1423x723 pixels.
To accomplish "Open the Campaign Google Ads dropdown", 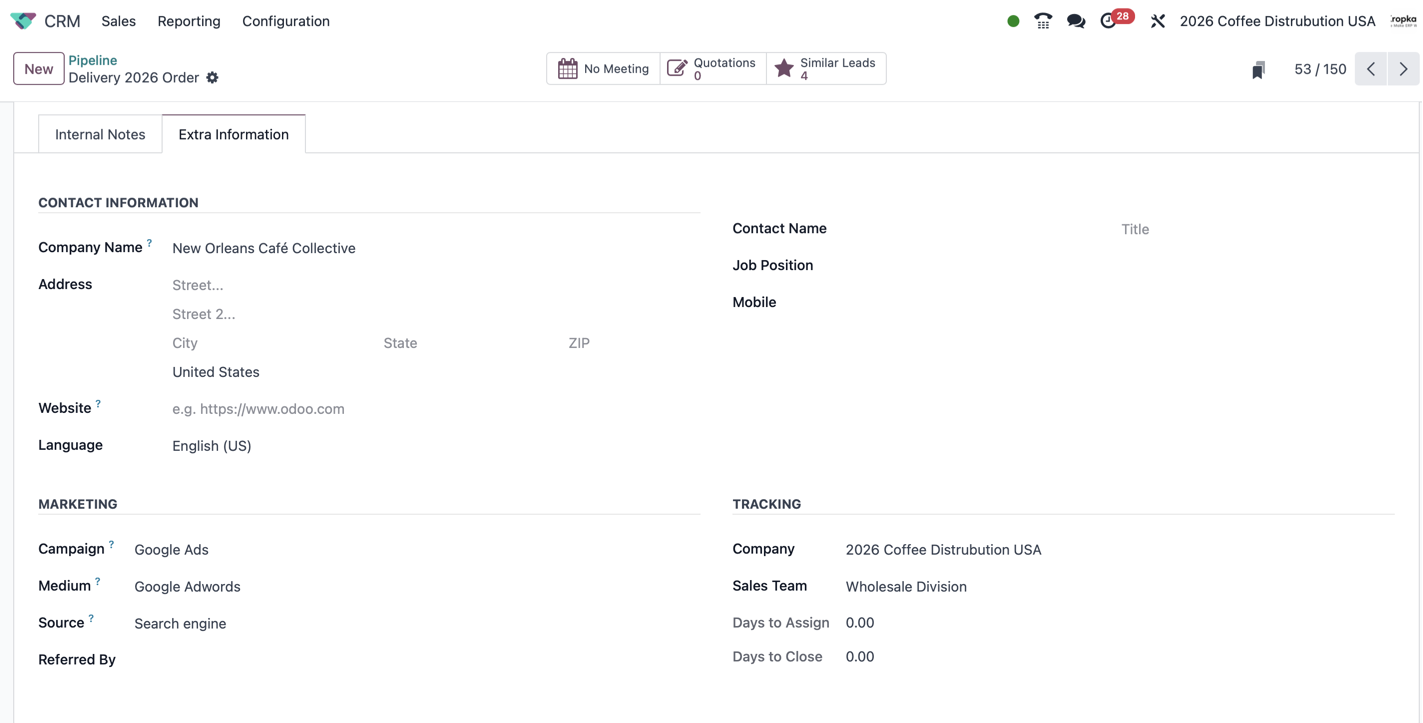I will [x=416, y=550].
